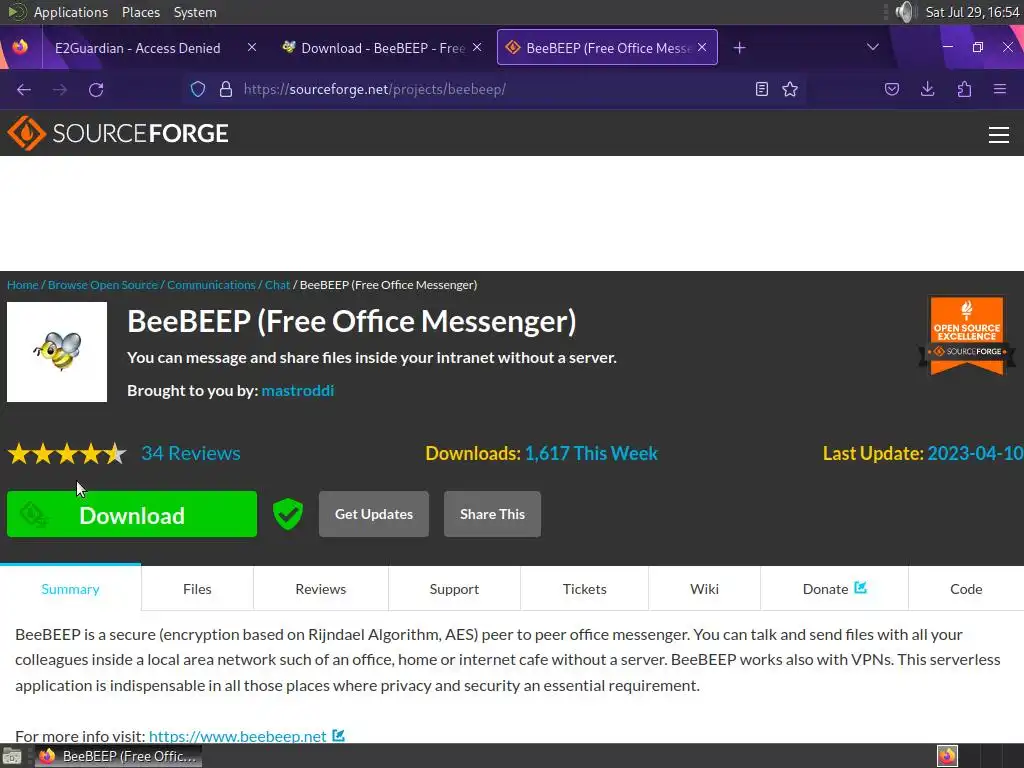1024x768 pixels.
Task: Click the volume speaker icon in panel
Action: (904, 12)
